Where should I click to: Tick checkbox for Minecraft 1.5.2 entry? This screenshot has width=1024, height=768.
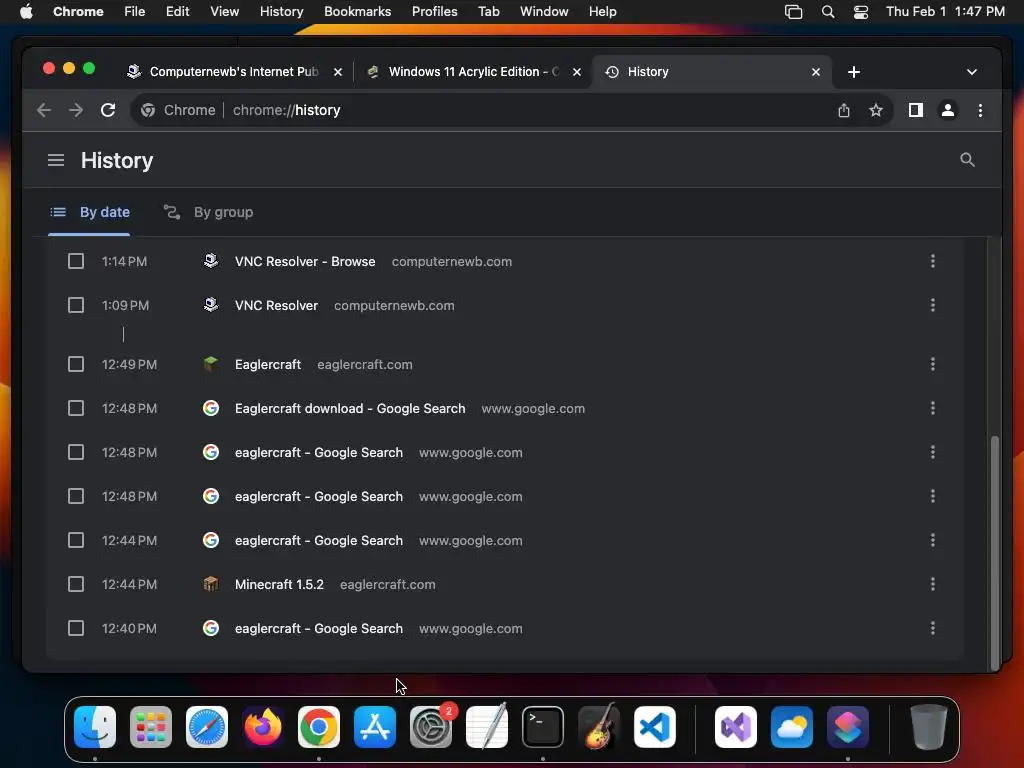(x=76, y=584)
